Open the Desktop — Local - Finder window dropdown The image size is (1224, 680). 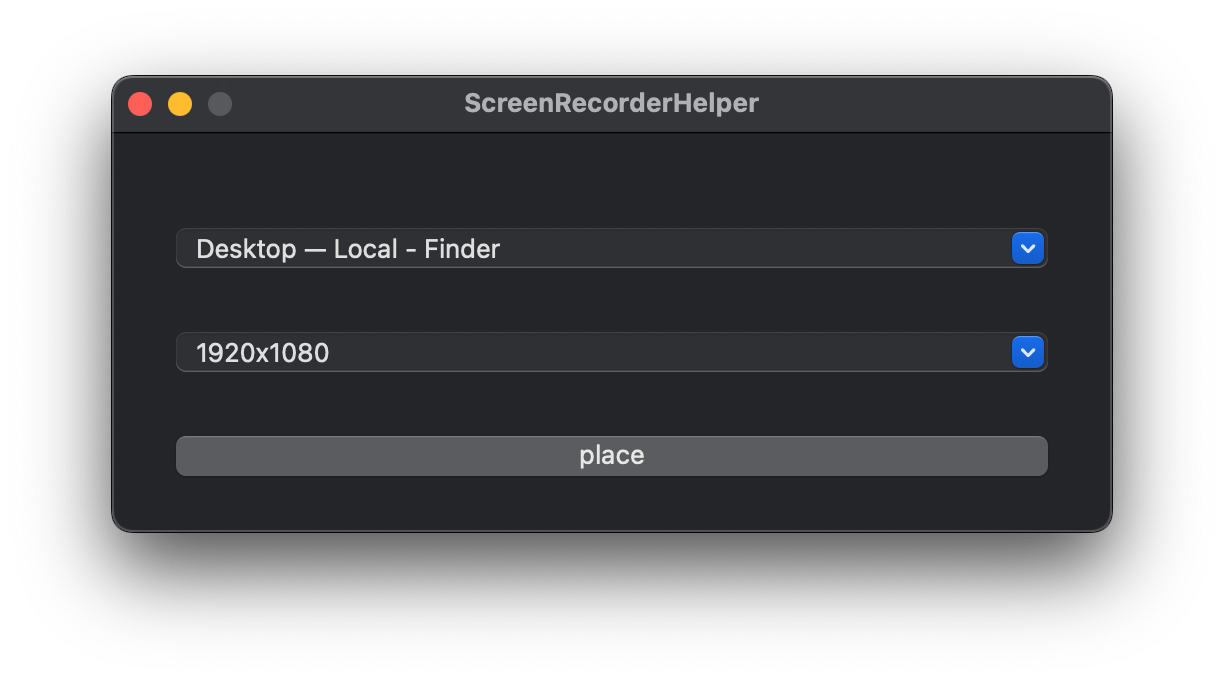tap(612, 248)
